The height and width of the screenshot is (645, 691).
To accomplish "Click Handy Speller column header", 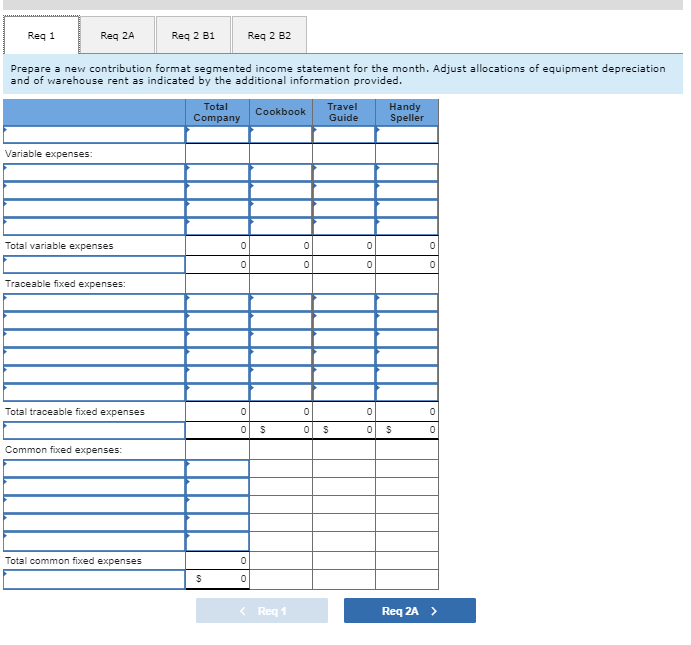I will 407,112.
